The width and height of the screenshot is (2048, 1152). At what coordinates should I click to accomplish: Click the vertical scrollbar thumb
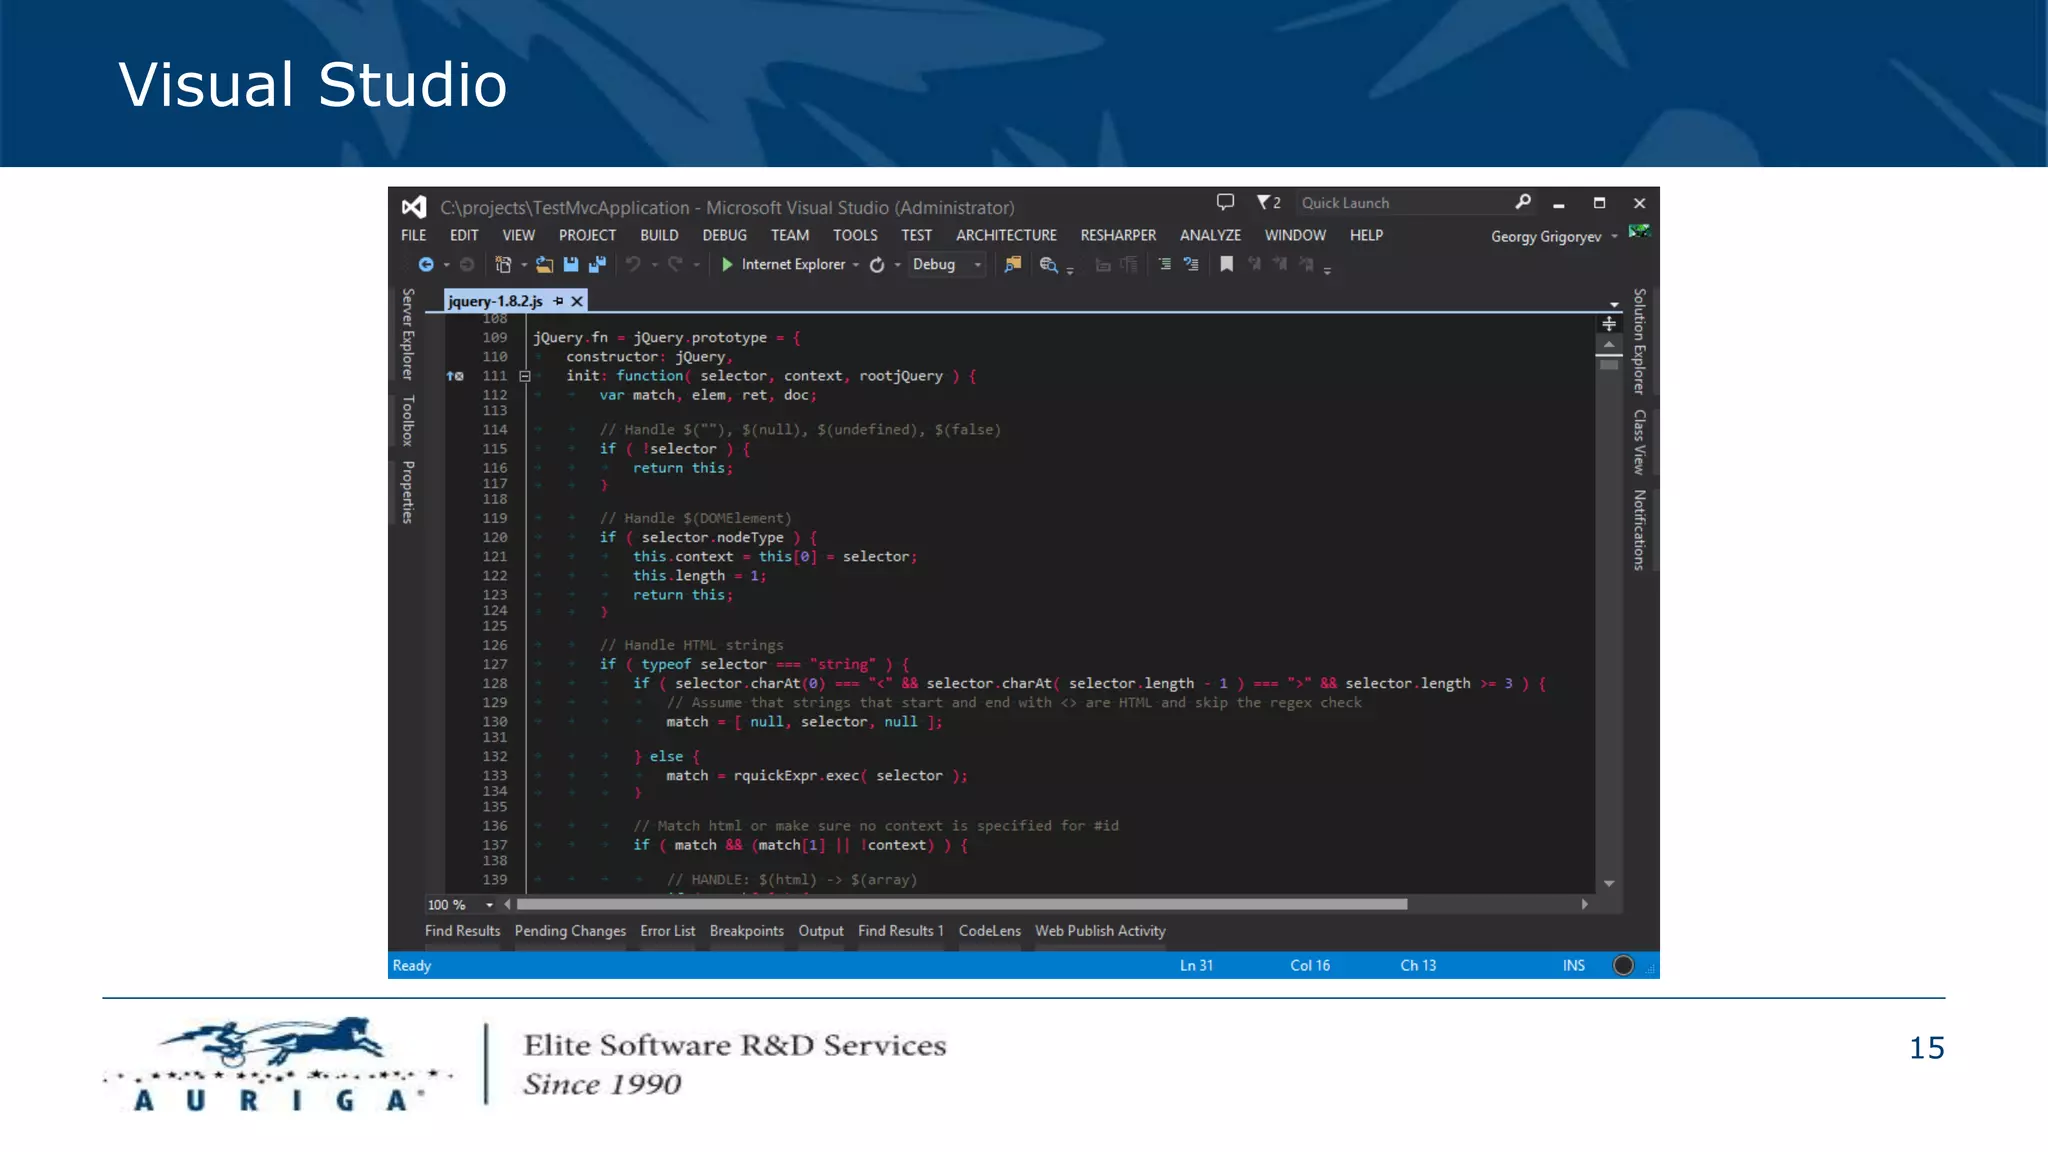(x=1609, y=365)
